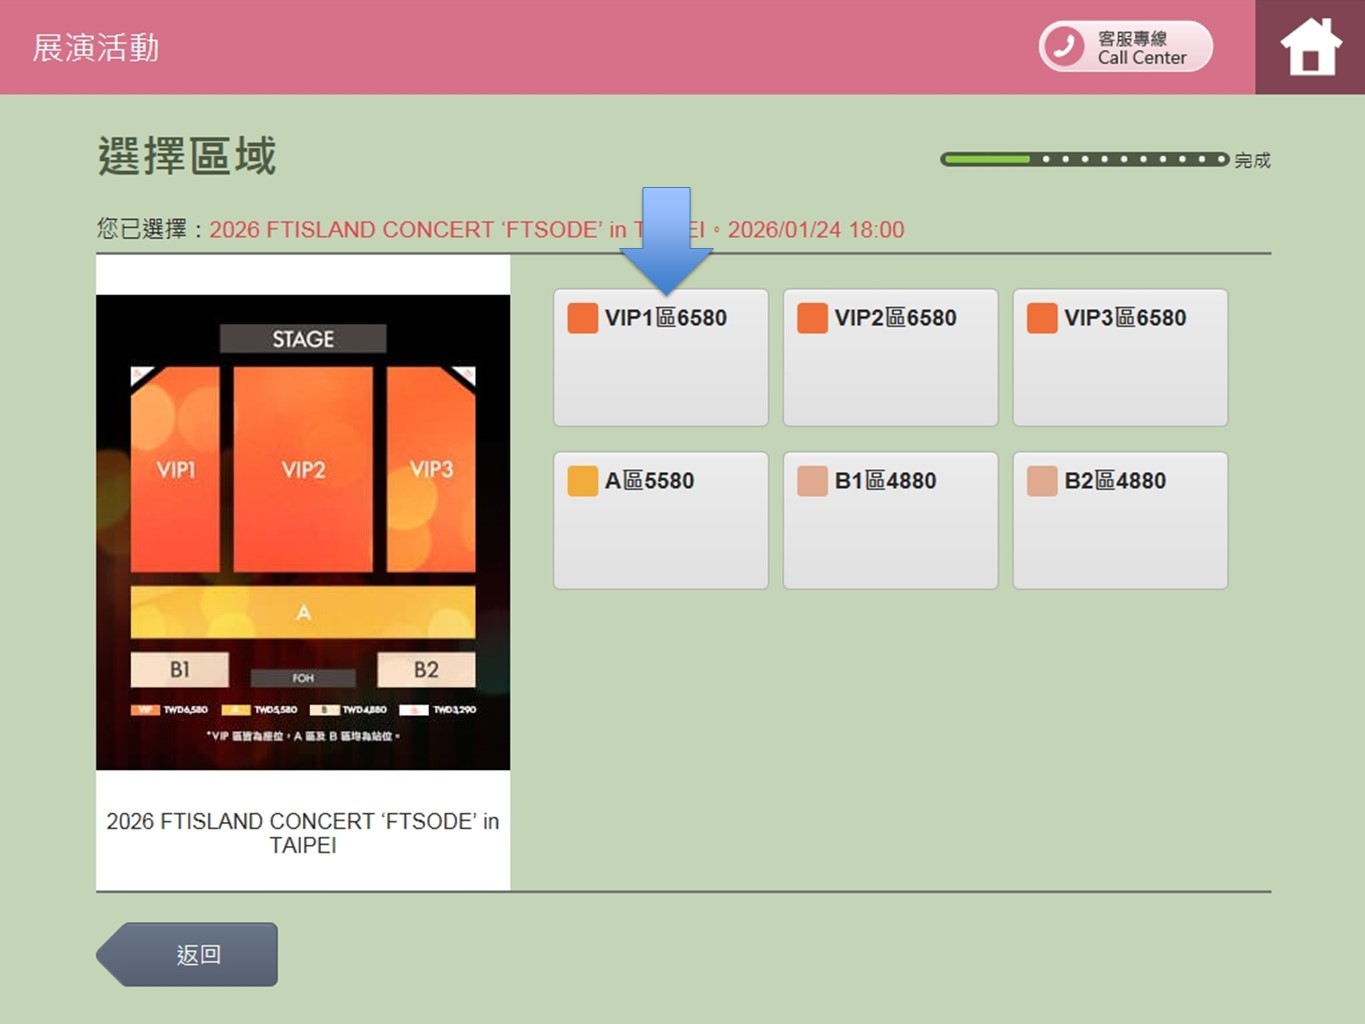The height and width of the screenshot is (1024, 1365).
Task: Click the STAGE label on seat map
Action: [x=303, y=339]
